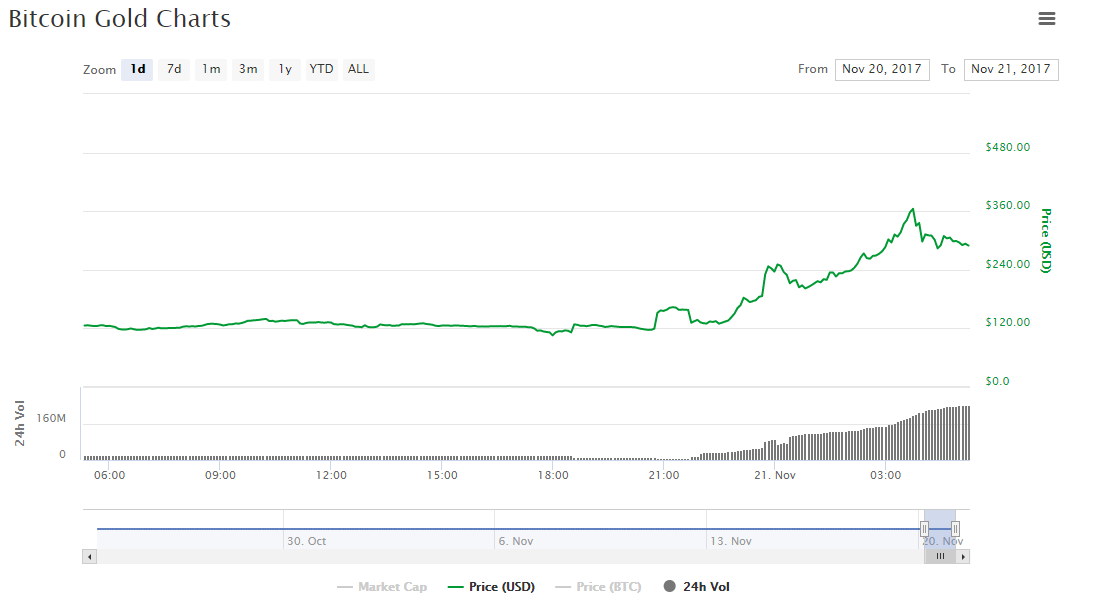Open the From date picker showing Nov 20, 2017

click(x=881, y=69)
